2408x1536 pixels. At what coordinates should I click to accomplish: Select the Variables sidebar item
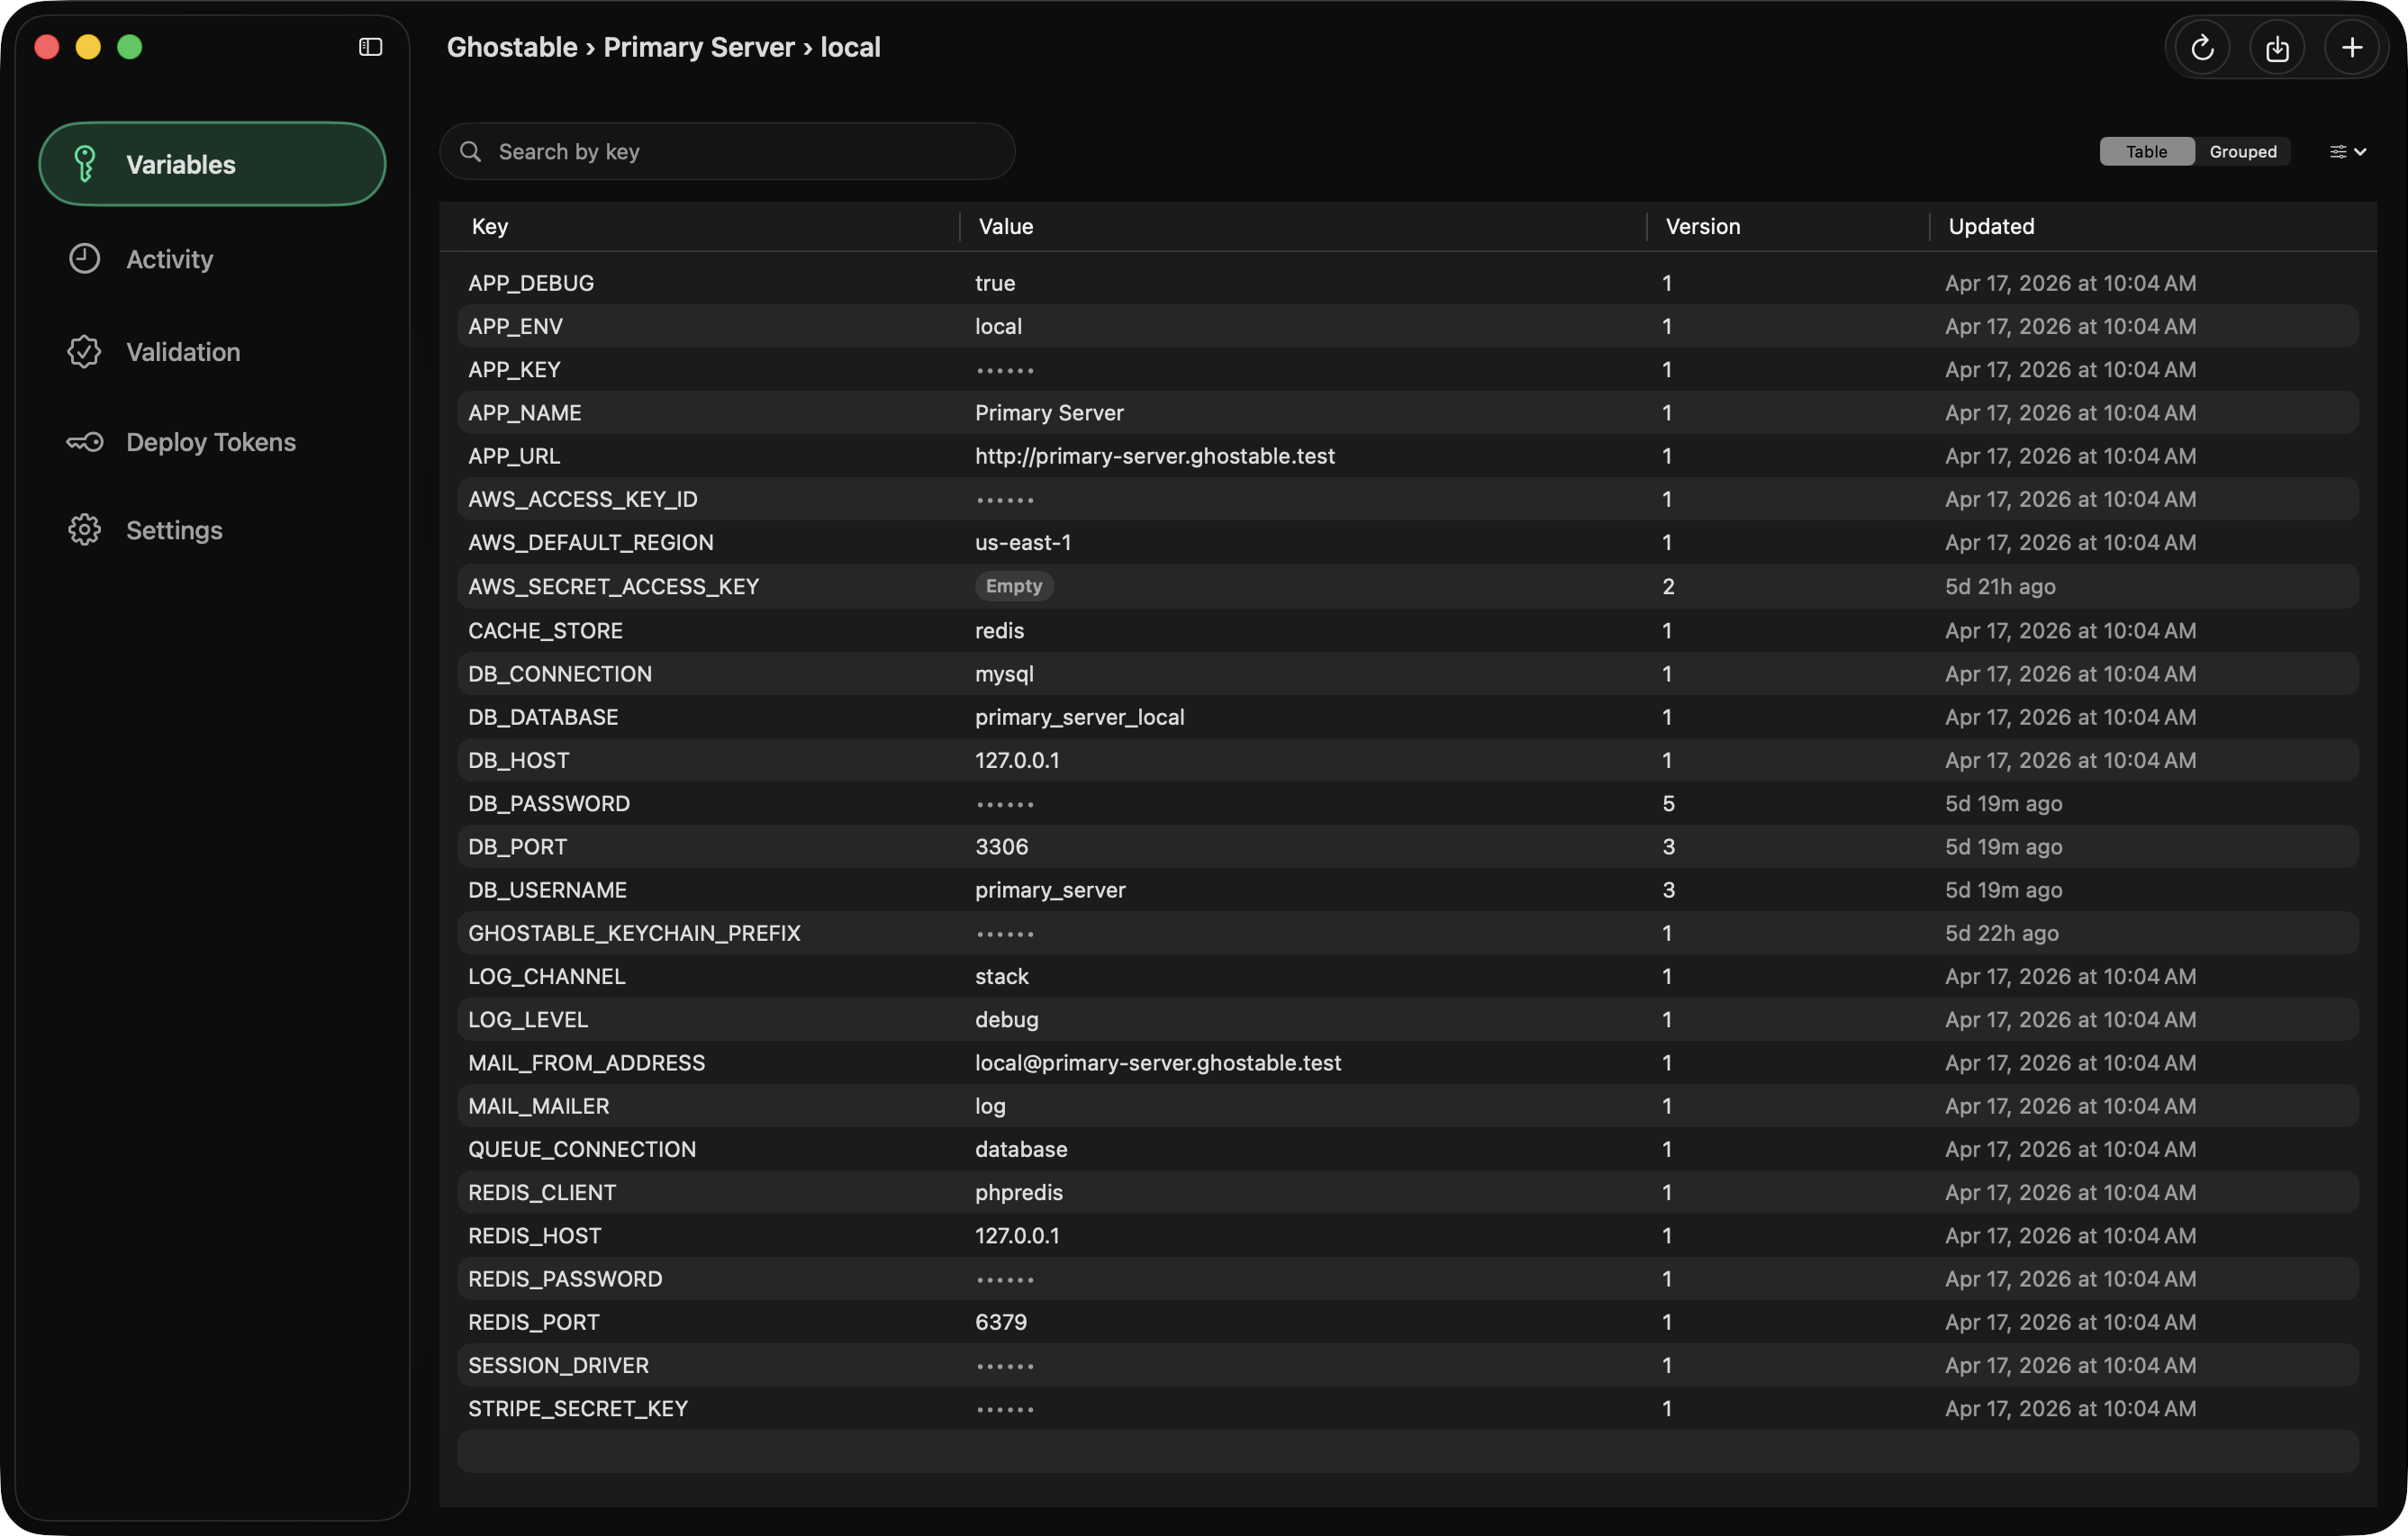212,164
